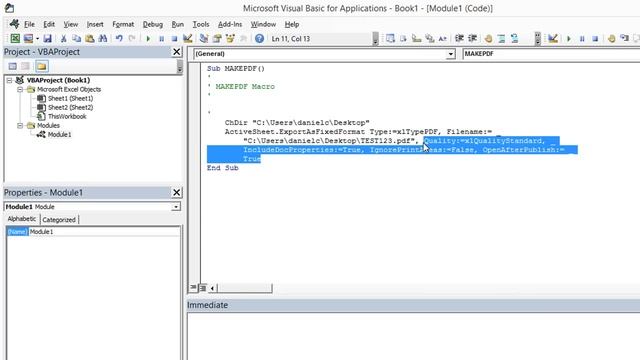Open the Tools menu
The width and height of the screenshot is (640, 360).
click(x=201, y=24)
